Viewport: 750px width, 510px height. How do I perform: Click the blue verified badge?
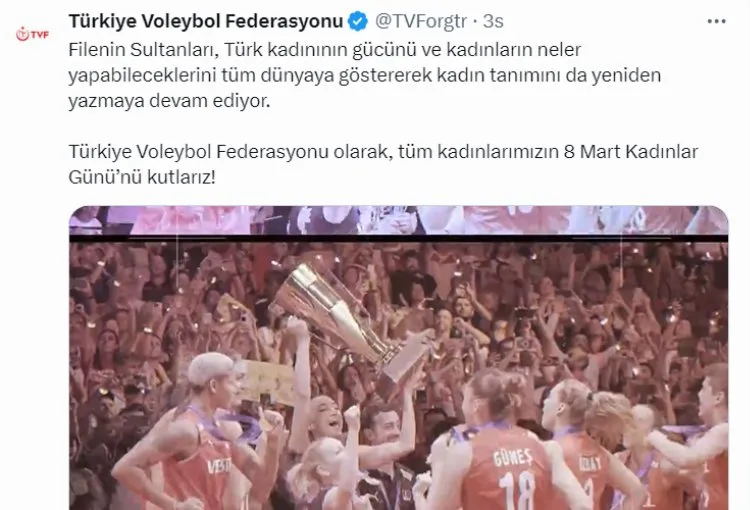tap(358, 22)
